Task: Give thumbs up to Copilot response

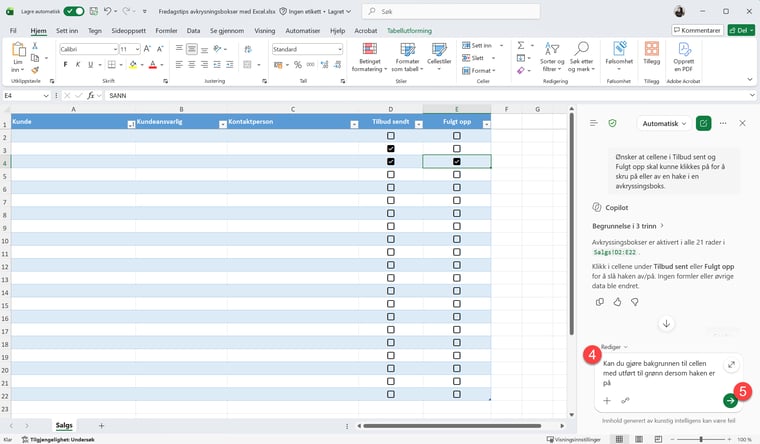Action: pos(617,302)
